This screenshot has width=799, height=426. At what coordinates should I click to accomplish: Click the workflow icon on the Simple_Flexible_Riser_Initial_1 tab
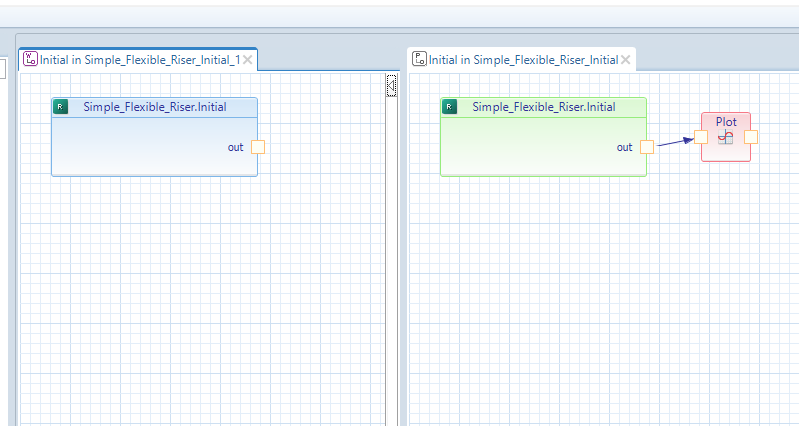point(30,60)
